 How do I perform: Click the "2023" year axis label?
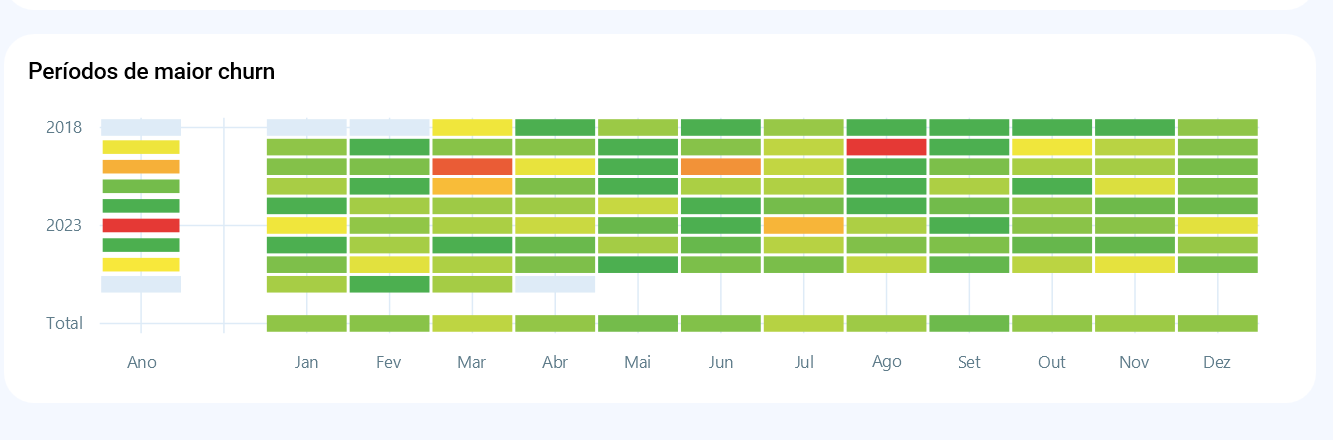pos(64,225)
